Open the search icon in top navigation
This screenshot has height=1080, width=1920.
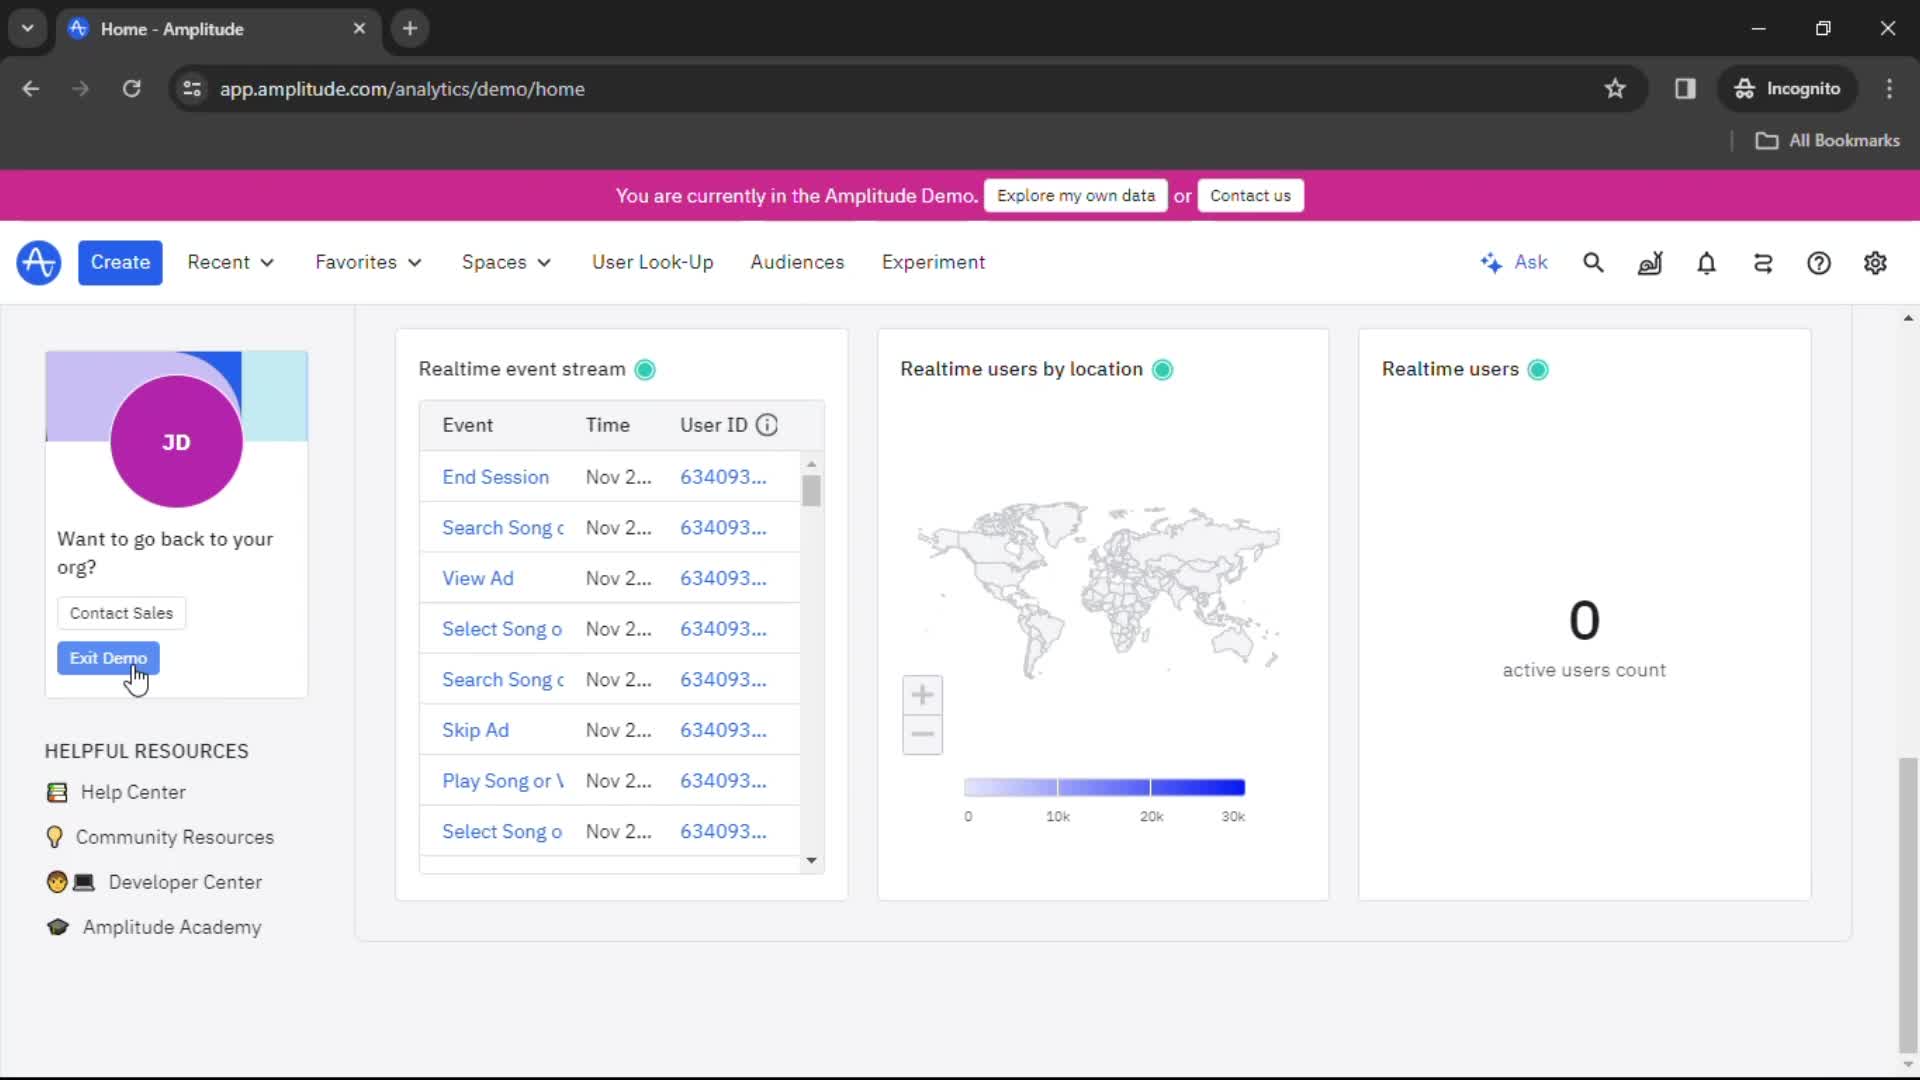[1593, 262]
